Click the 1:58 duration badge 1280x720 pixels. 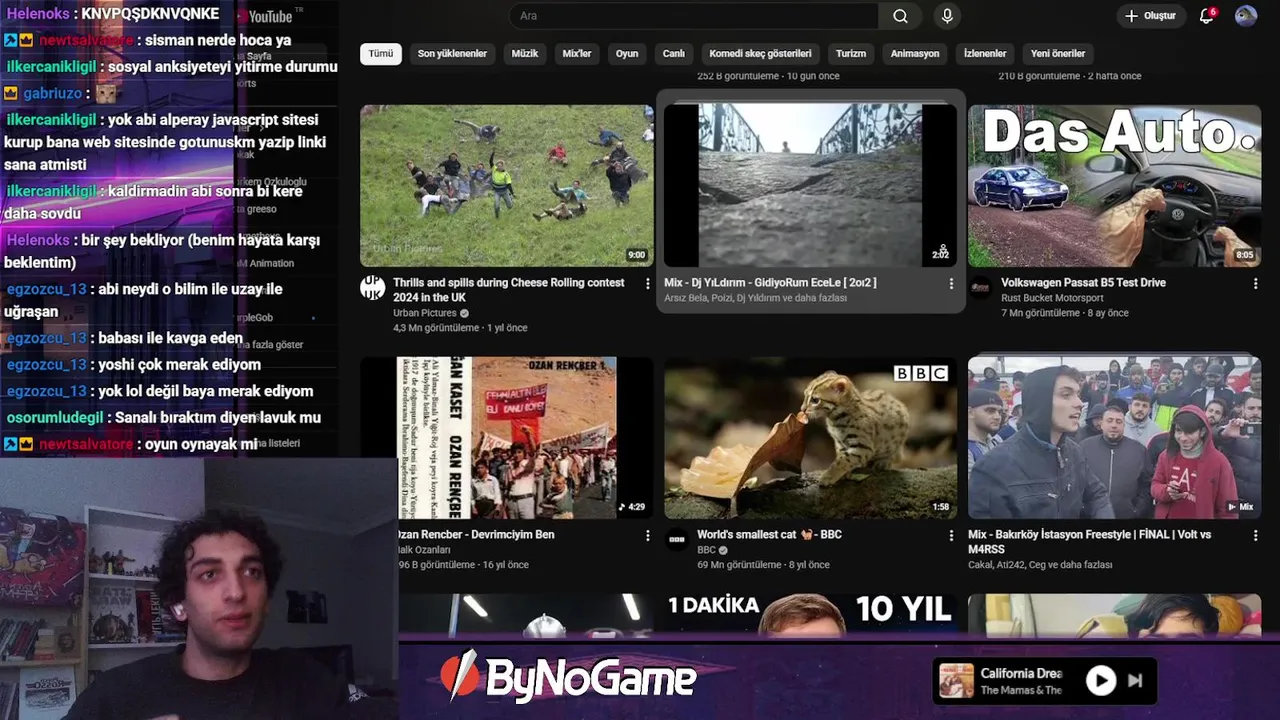[941, 507]
